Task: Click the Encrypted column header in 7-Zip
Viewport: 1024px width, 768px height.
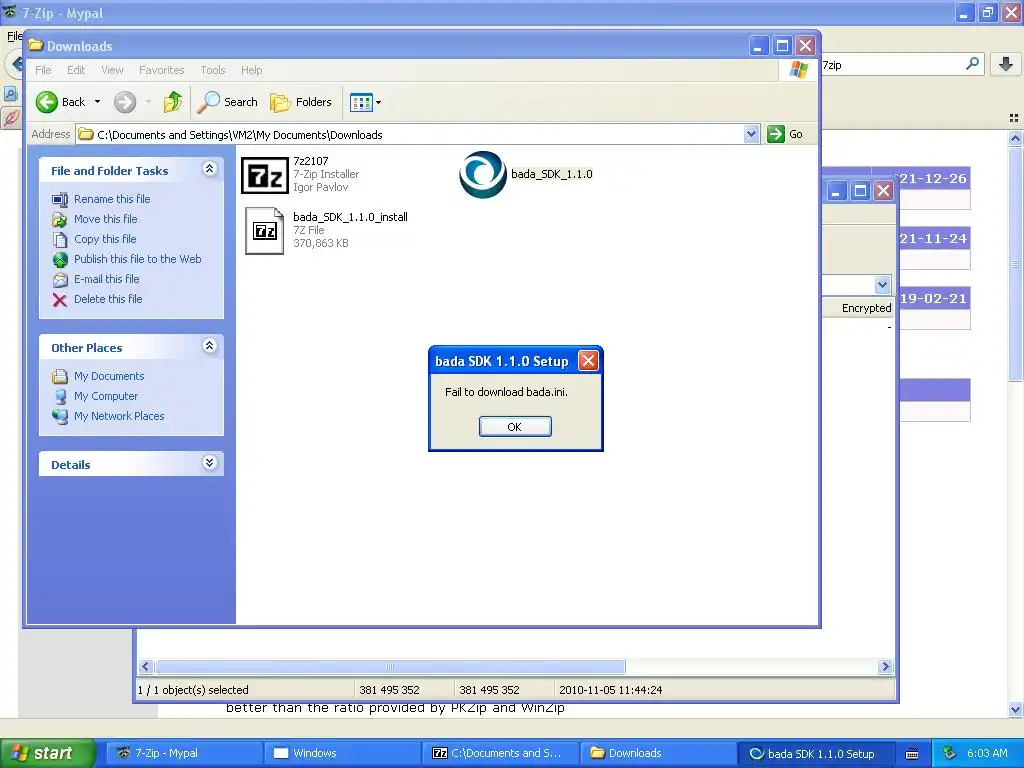Action: [857, 308]
